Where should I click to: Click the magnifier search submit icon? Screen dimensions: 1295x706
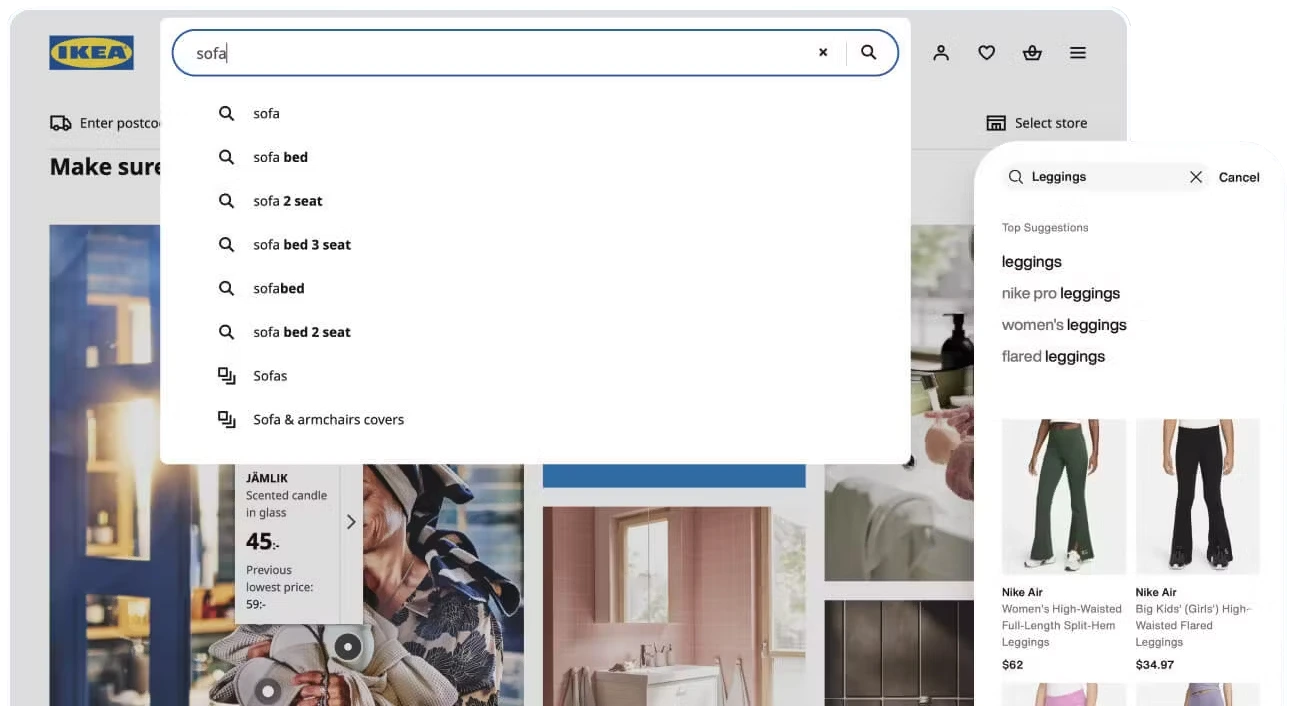point(868,53)
